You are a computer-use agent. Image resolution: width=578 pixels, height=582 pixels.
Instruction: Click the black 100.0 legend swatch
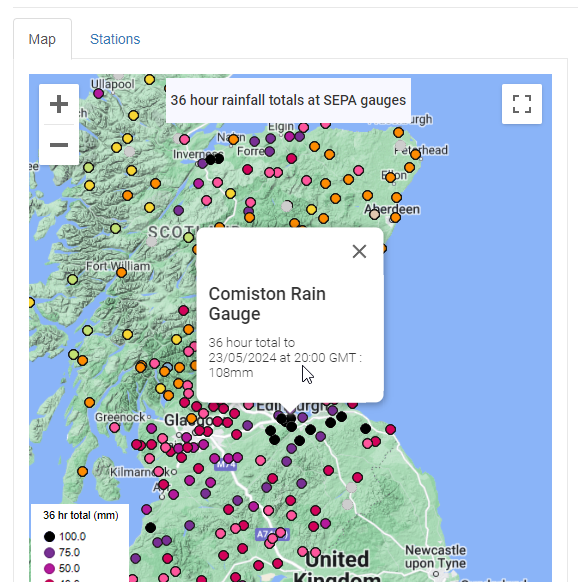(49, 537)
